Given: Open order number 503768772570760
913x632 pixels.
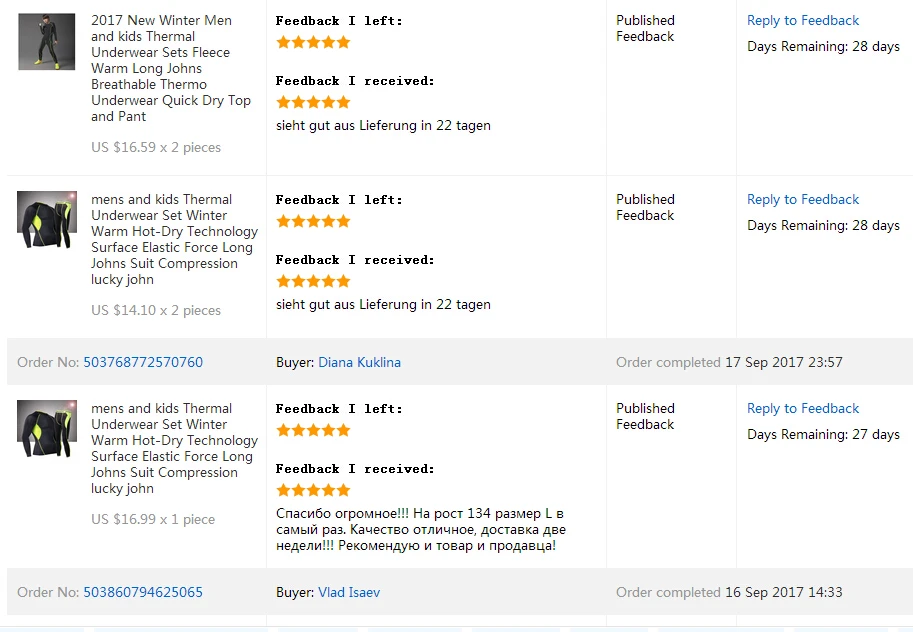Looking at the screenshot, I should pyautogui.click(x=143, y=362).
